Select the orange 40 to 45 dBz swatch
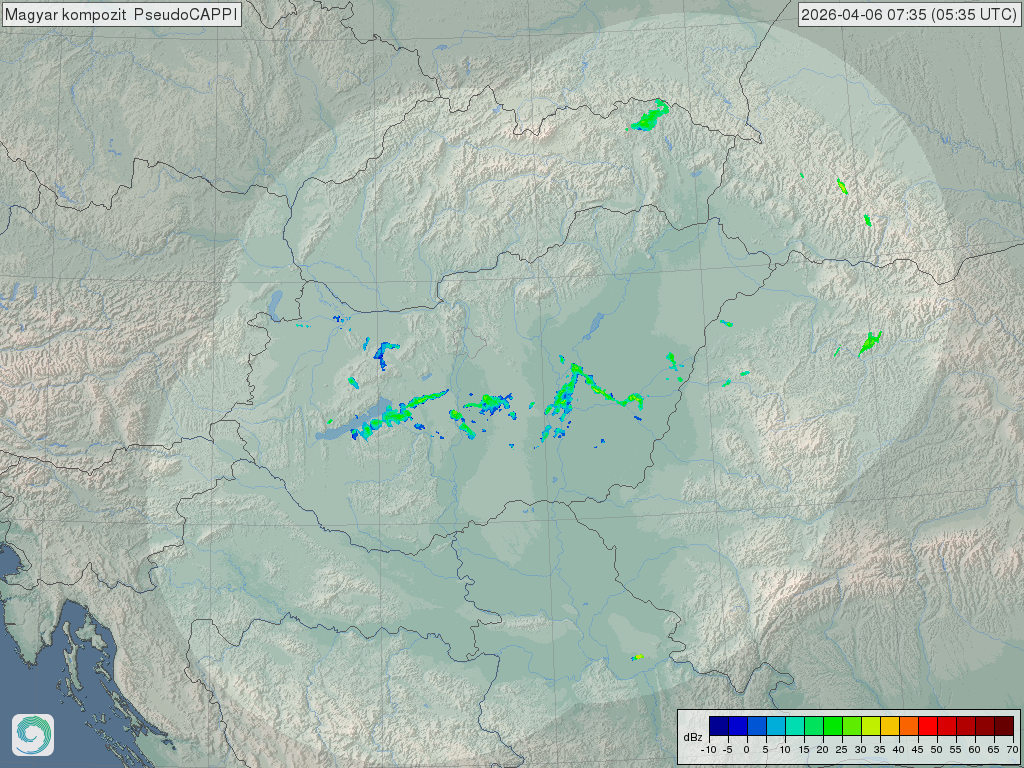This screenshot has width=1024, height=768. (x=908, y=725)
